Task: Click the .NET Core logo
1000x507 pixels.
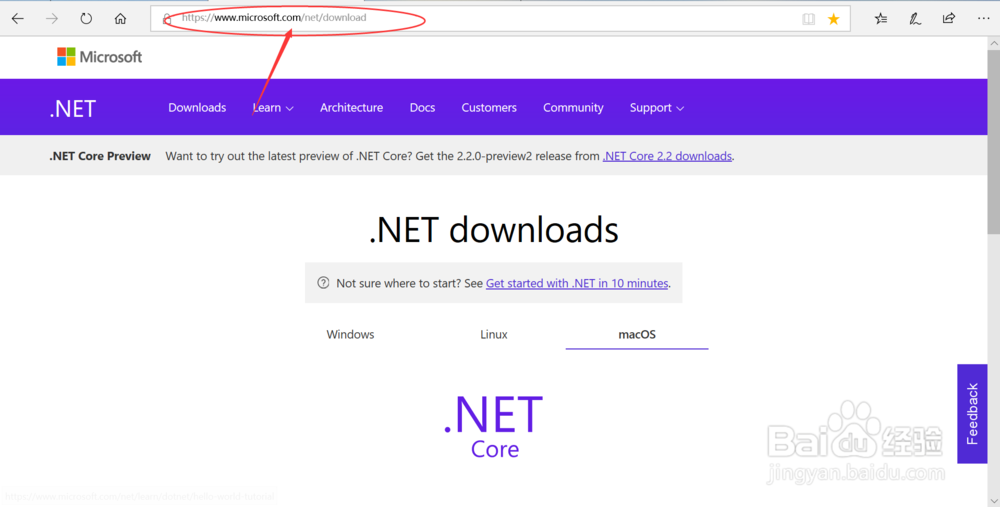Action: (x=494, y=427)
